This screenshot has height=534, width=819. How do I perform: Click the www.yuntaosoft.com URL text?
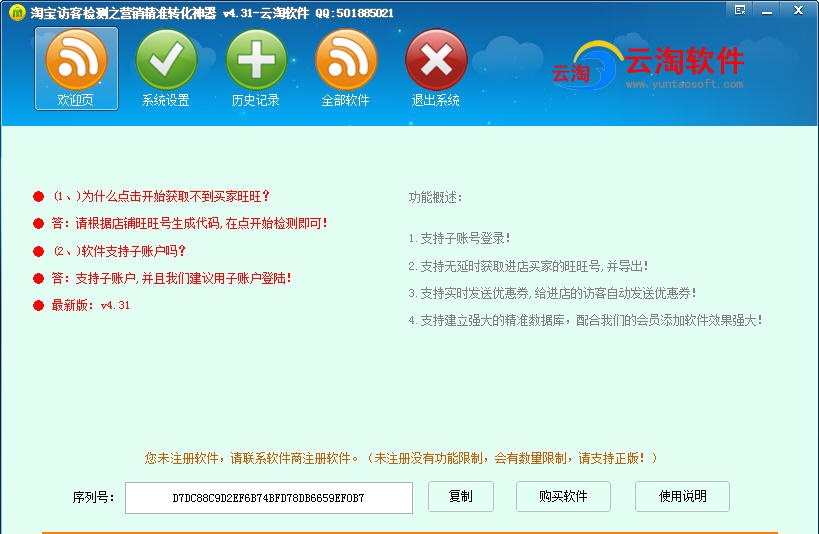click(x=684, y=84)
